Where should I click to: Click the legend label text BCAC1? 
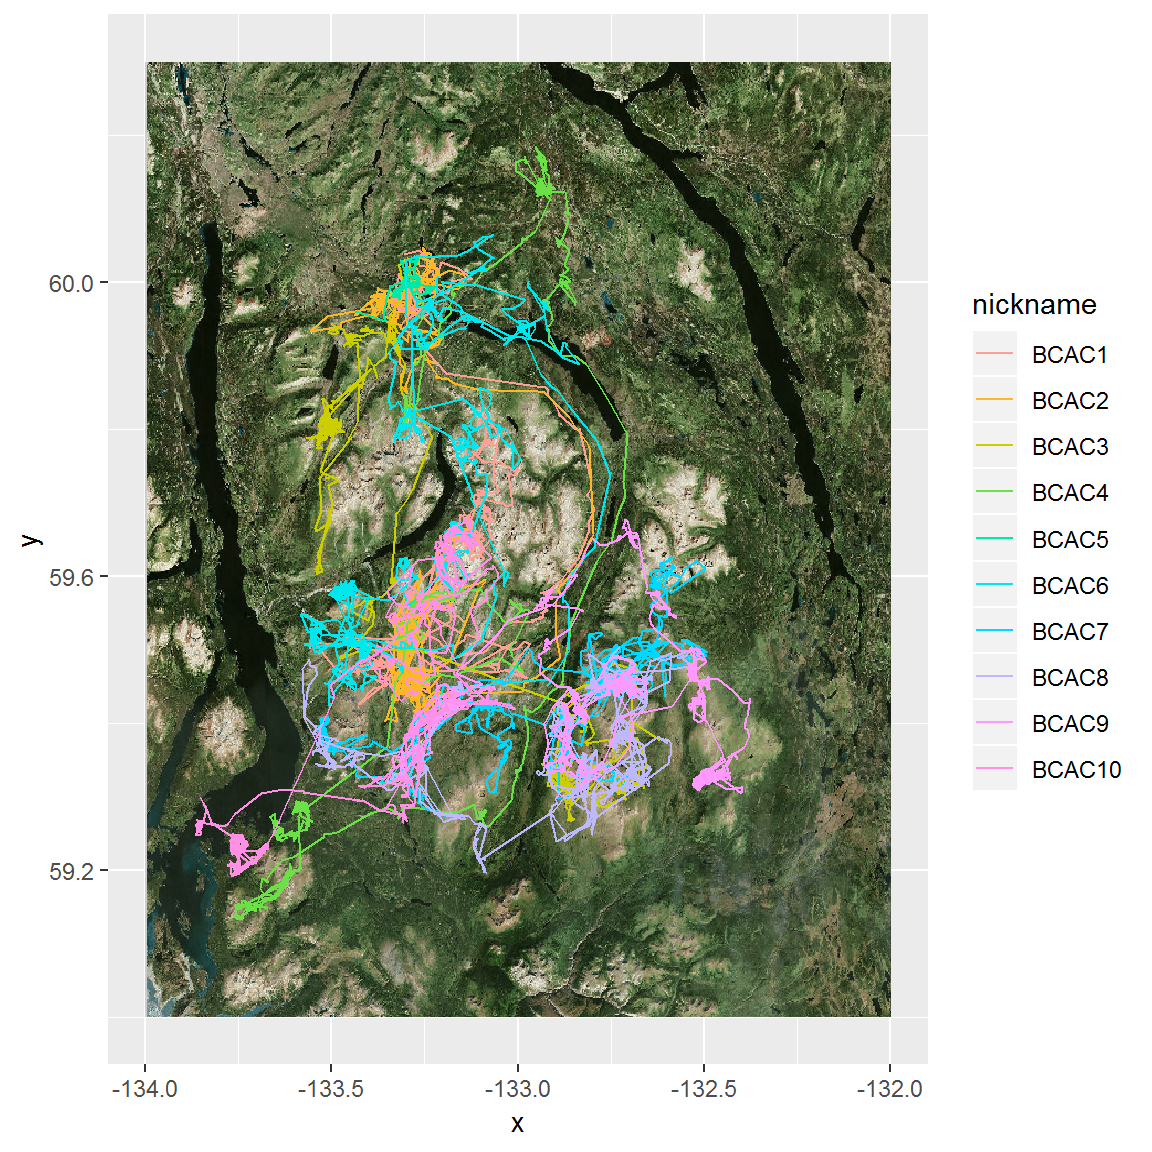pyautogui.click(x=1069, y=355)
